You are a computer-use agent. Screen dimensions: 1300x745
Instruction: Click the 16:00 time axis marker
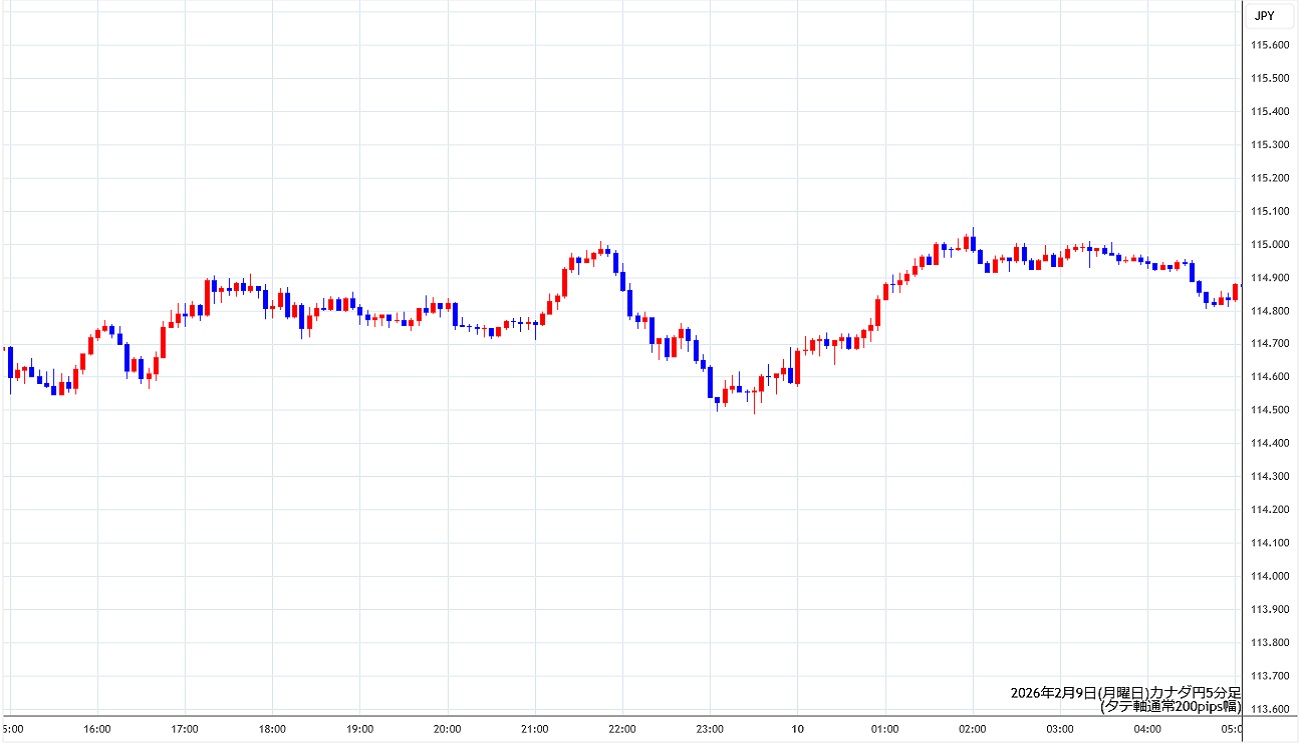[97, 728]
